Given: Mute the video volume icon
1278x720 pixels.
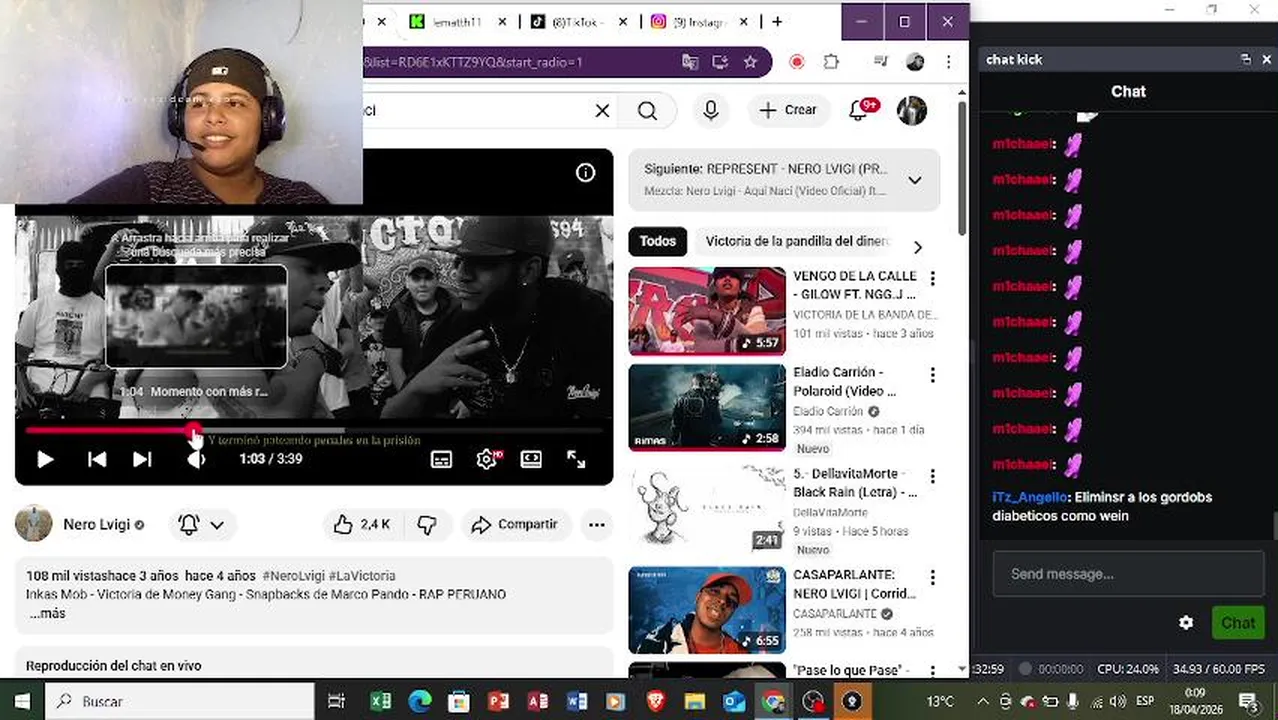Looking at the screenshot, I should [x=196, y=459].
